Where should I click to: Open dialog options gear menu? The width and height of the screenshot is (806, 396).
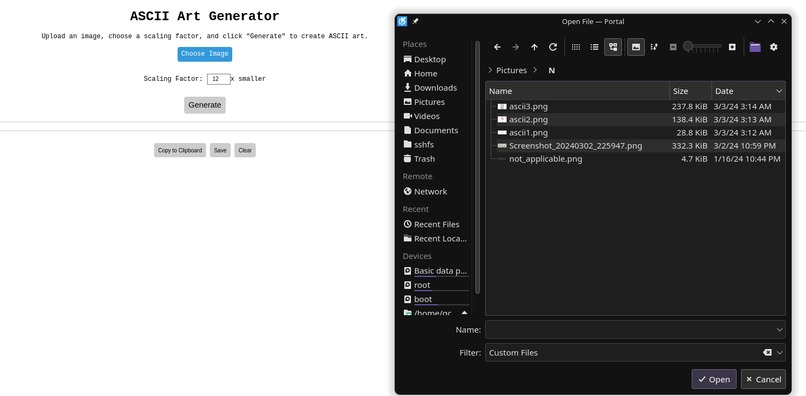tap(774, 47)
